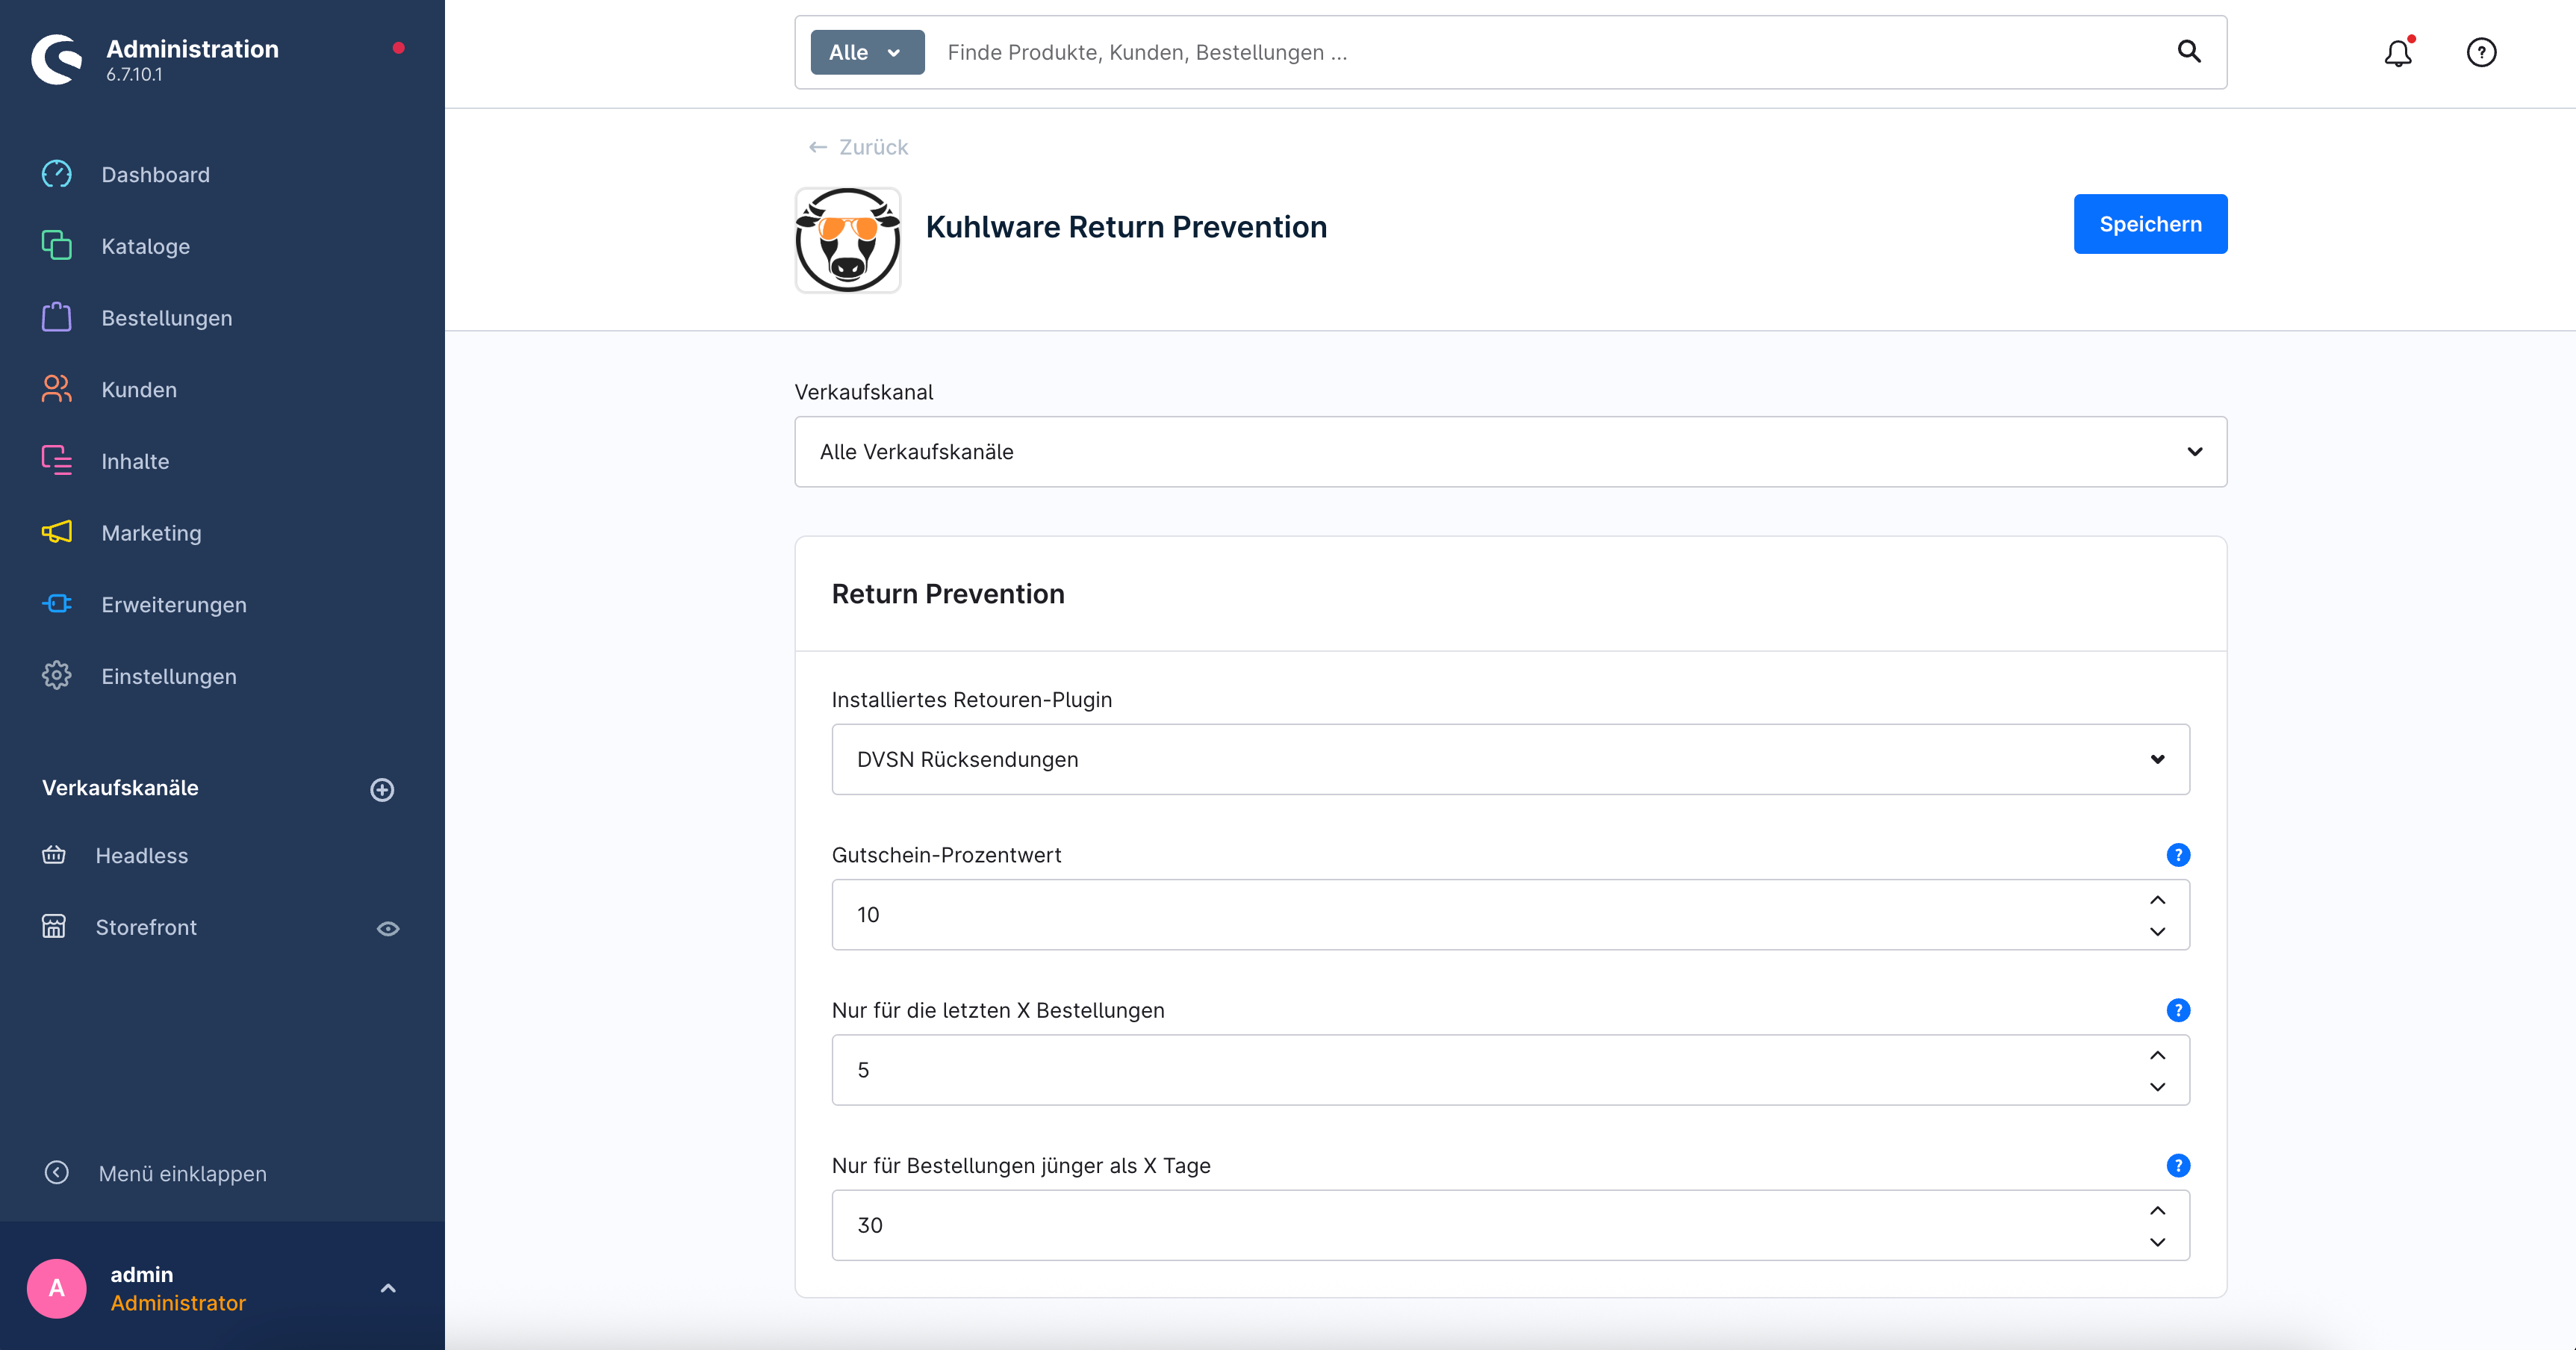
Task: Click the Kataloge icon in sidebar
Action: point(57,246)
